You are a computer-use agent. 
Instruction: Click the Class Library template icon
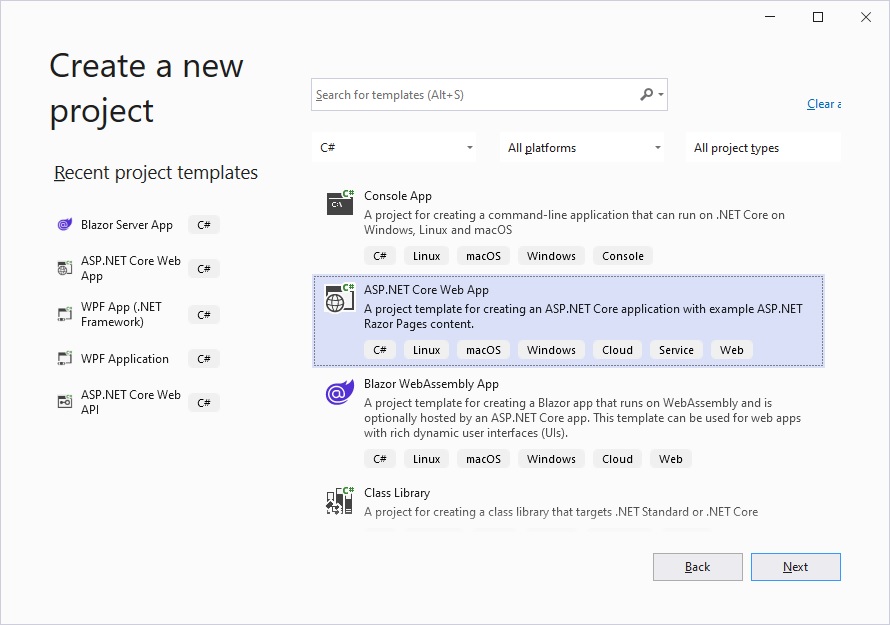click(340, 501)
